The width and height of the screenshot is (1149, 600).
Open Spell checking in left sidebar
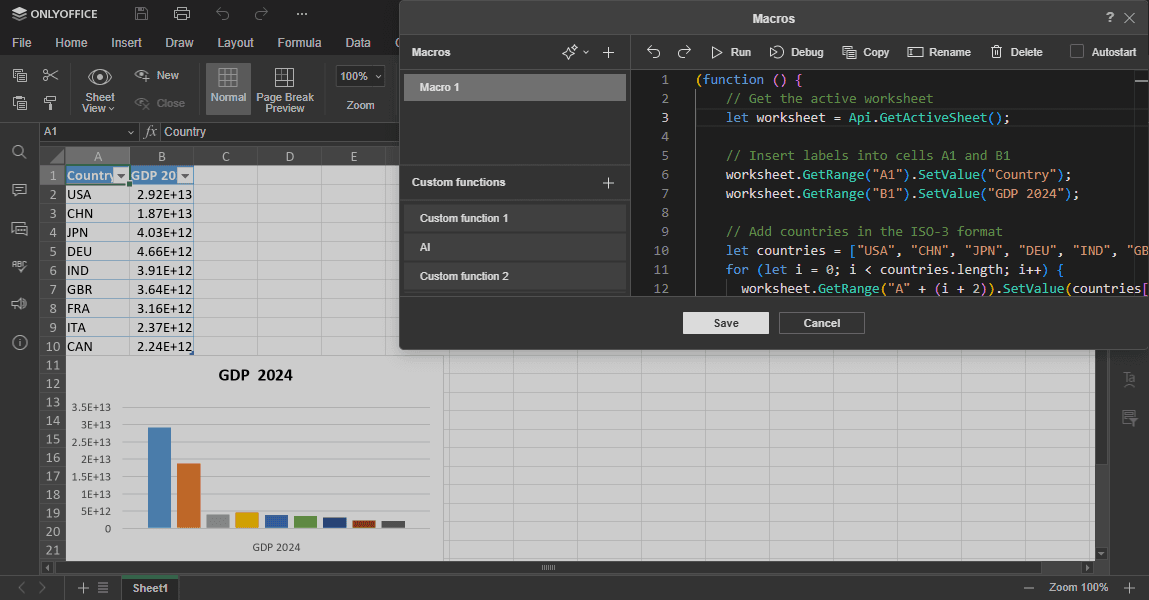pyautogui.click(x=20, y=266)
